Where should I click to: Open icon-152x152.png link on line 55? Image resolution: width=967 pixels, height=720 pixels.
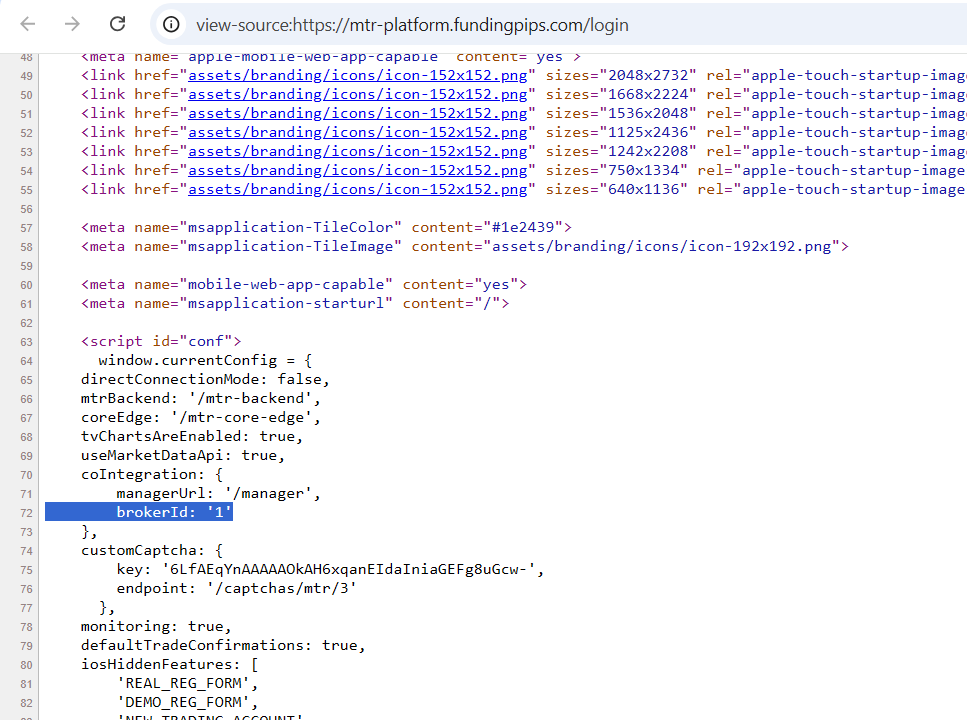click(358, 189)
